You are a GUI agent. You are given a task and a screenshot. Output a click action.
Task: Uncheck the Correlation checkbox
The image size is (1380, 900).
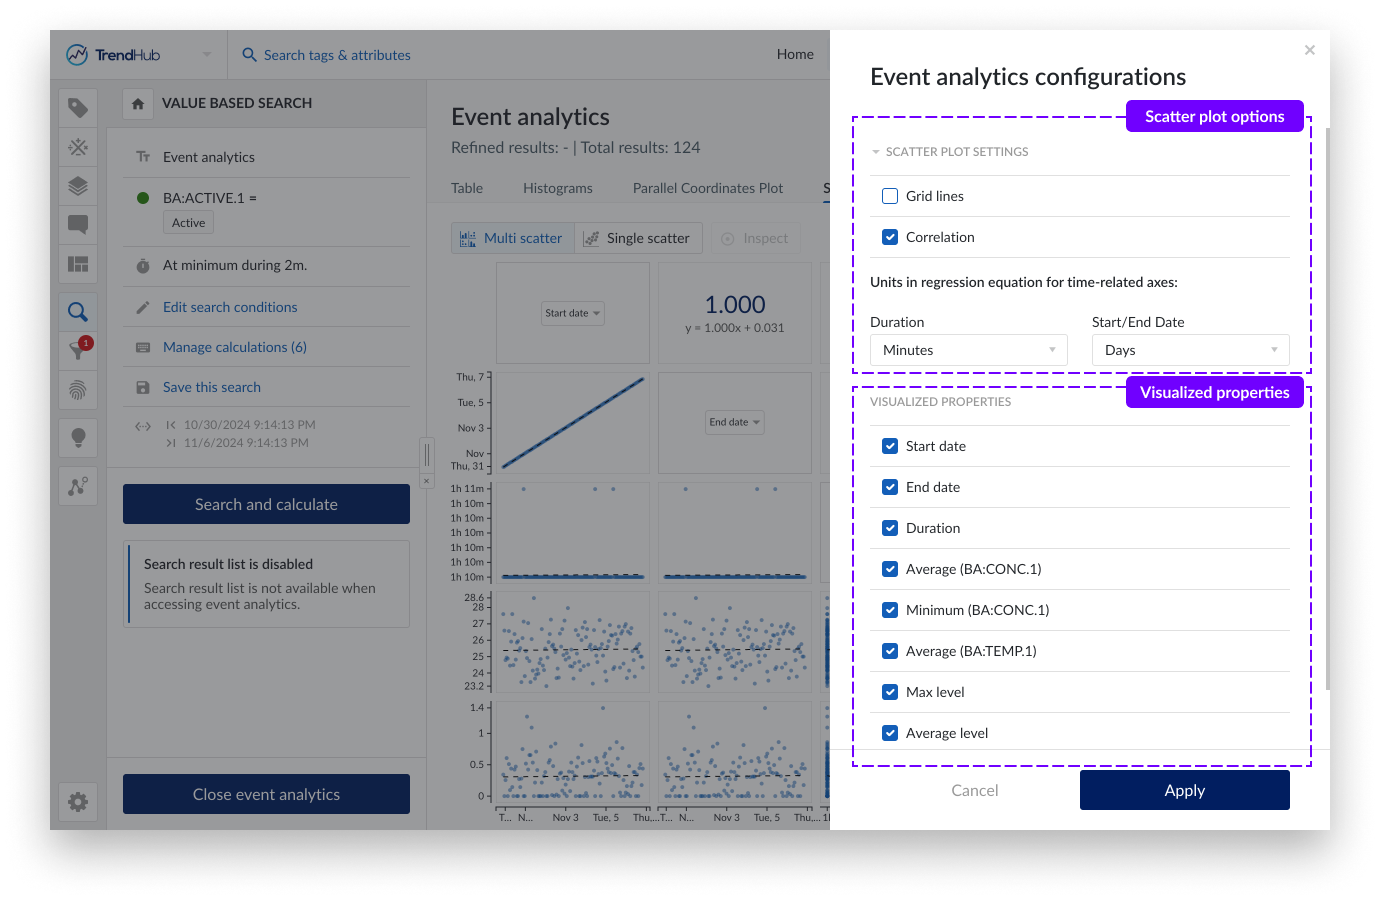tap(890, 237)
